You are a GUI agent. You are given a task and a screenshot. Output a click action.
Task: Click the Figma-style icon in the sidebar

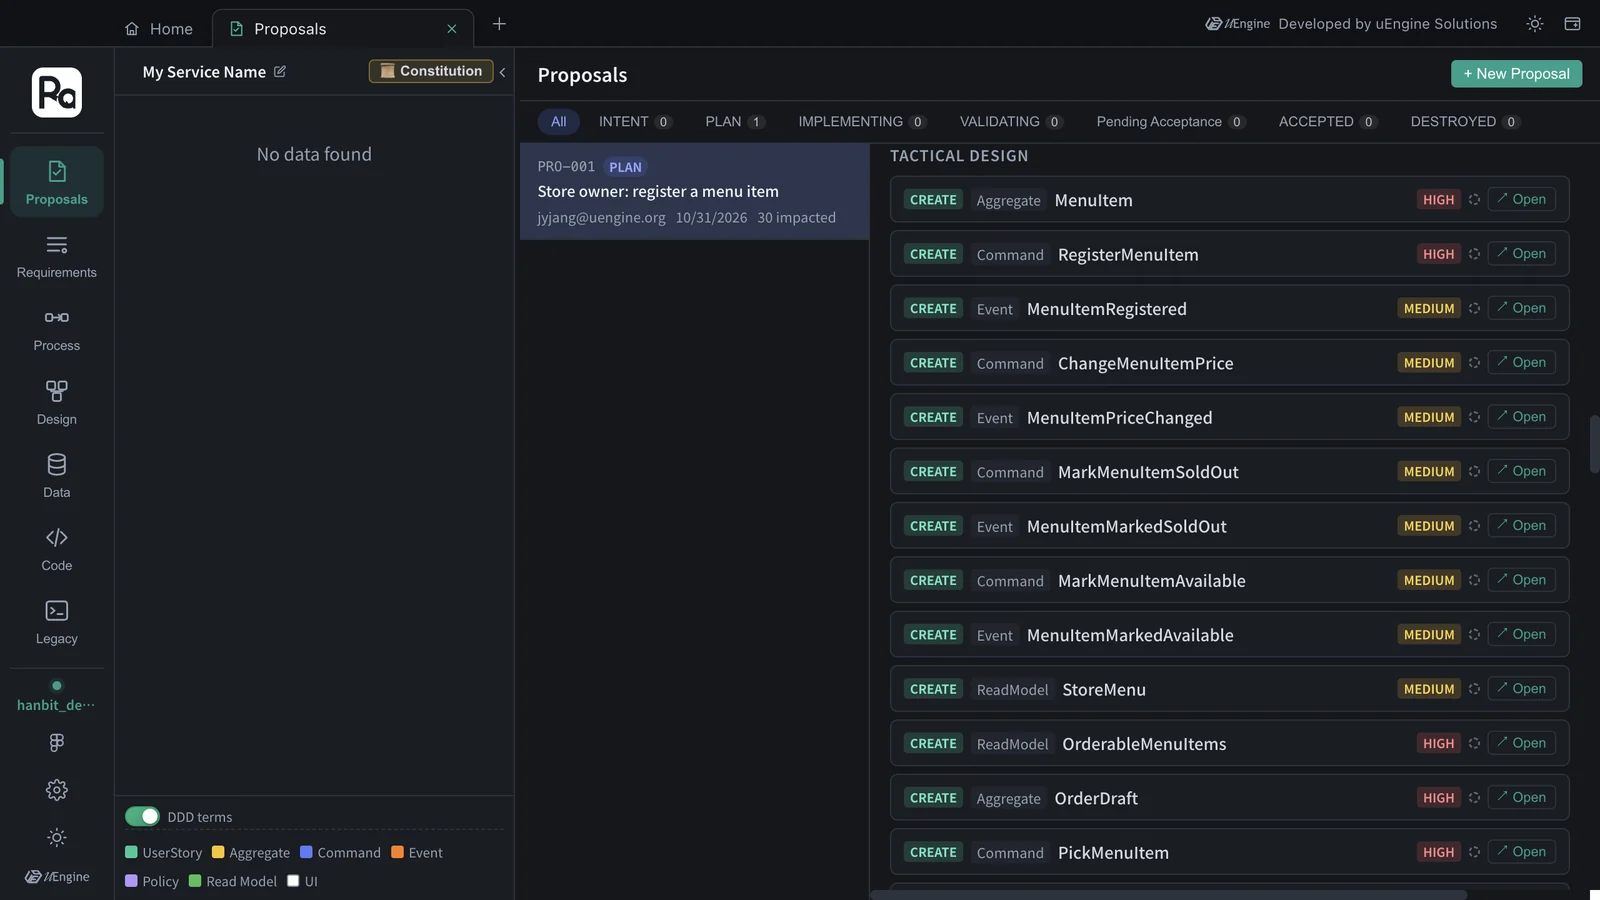tap(57, 742)
